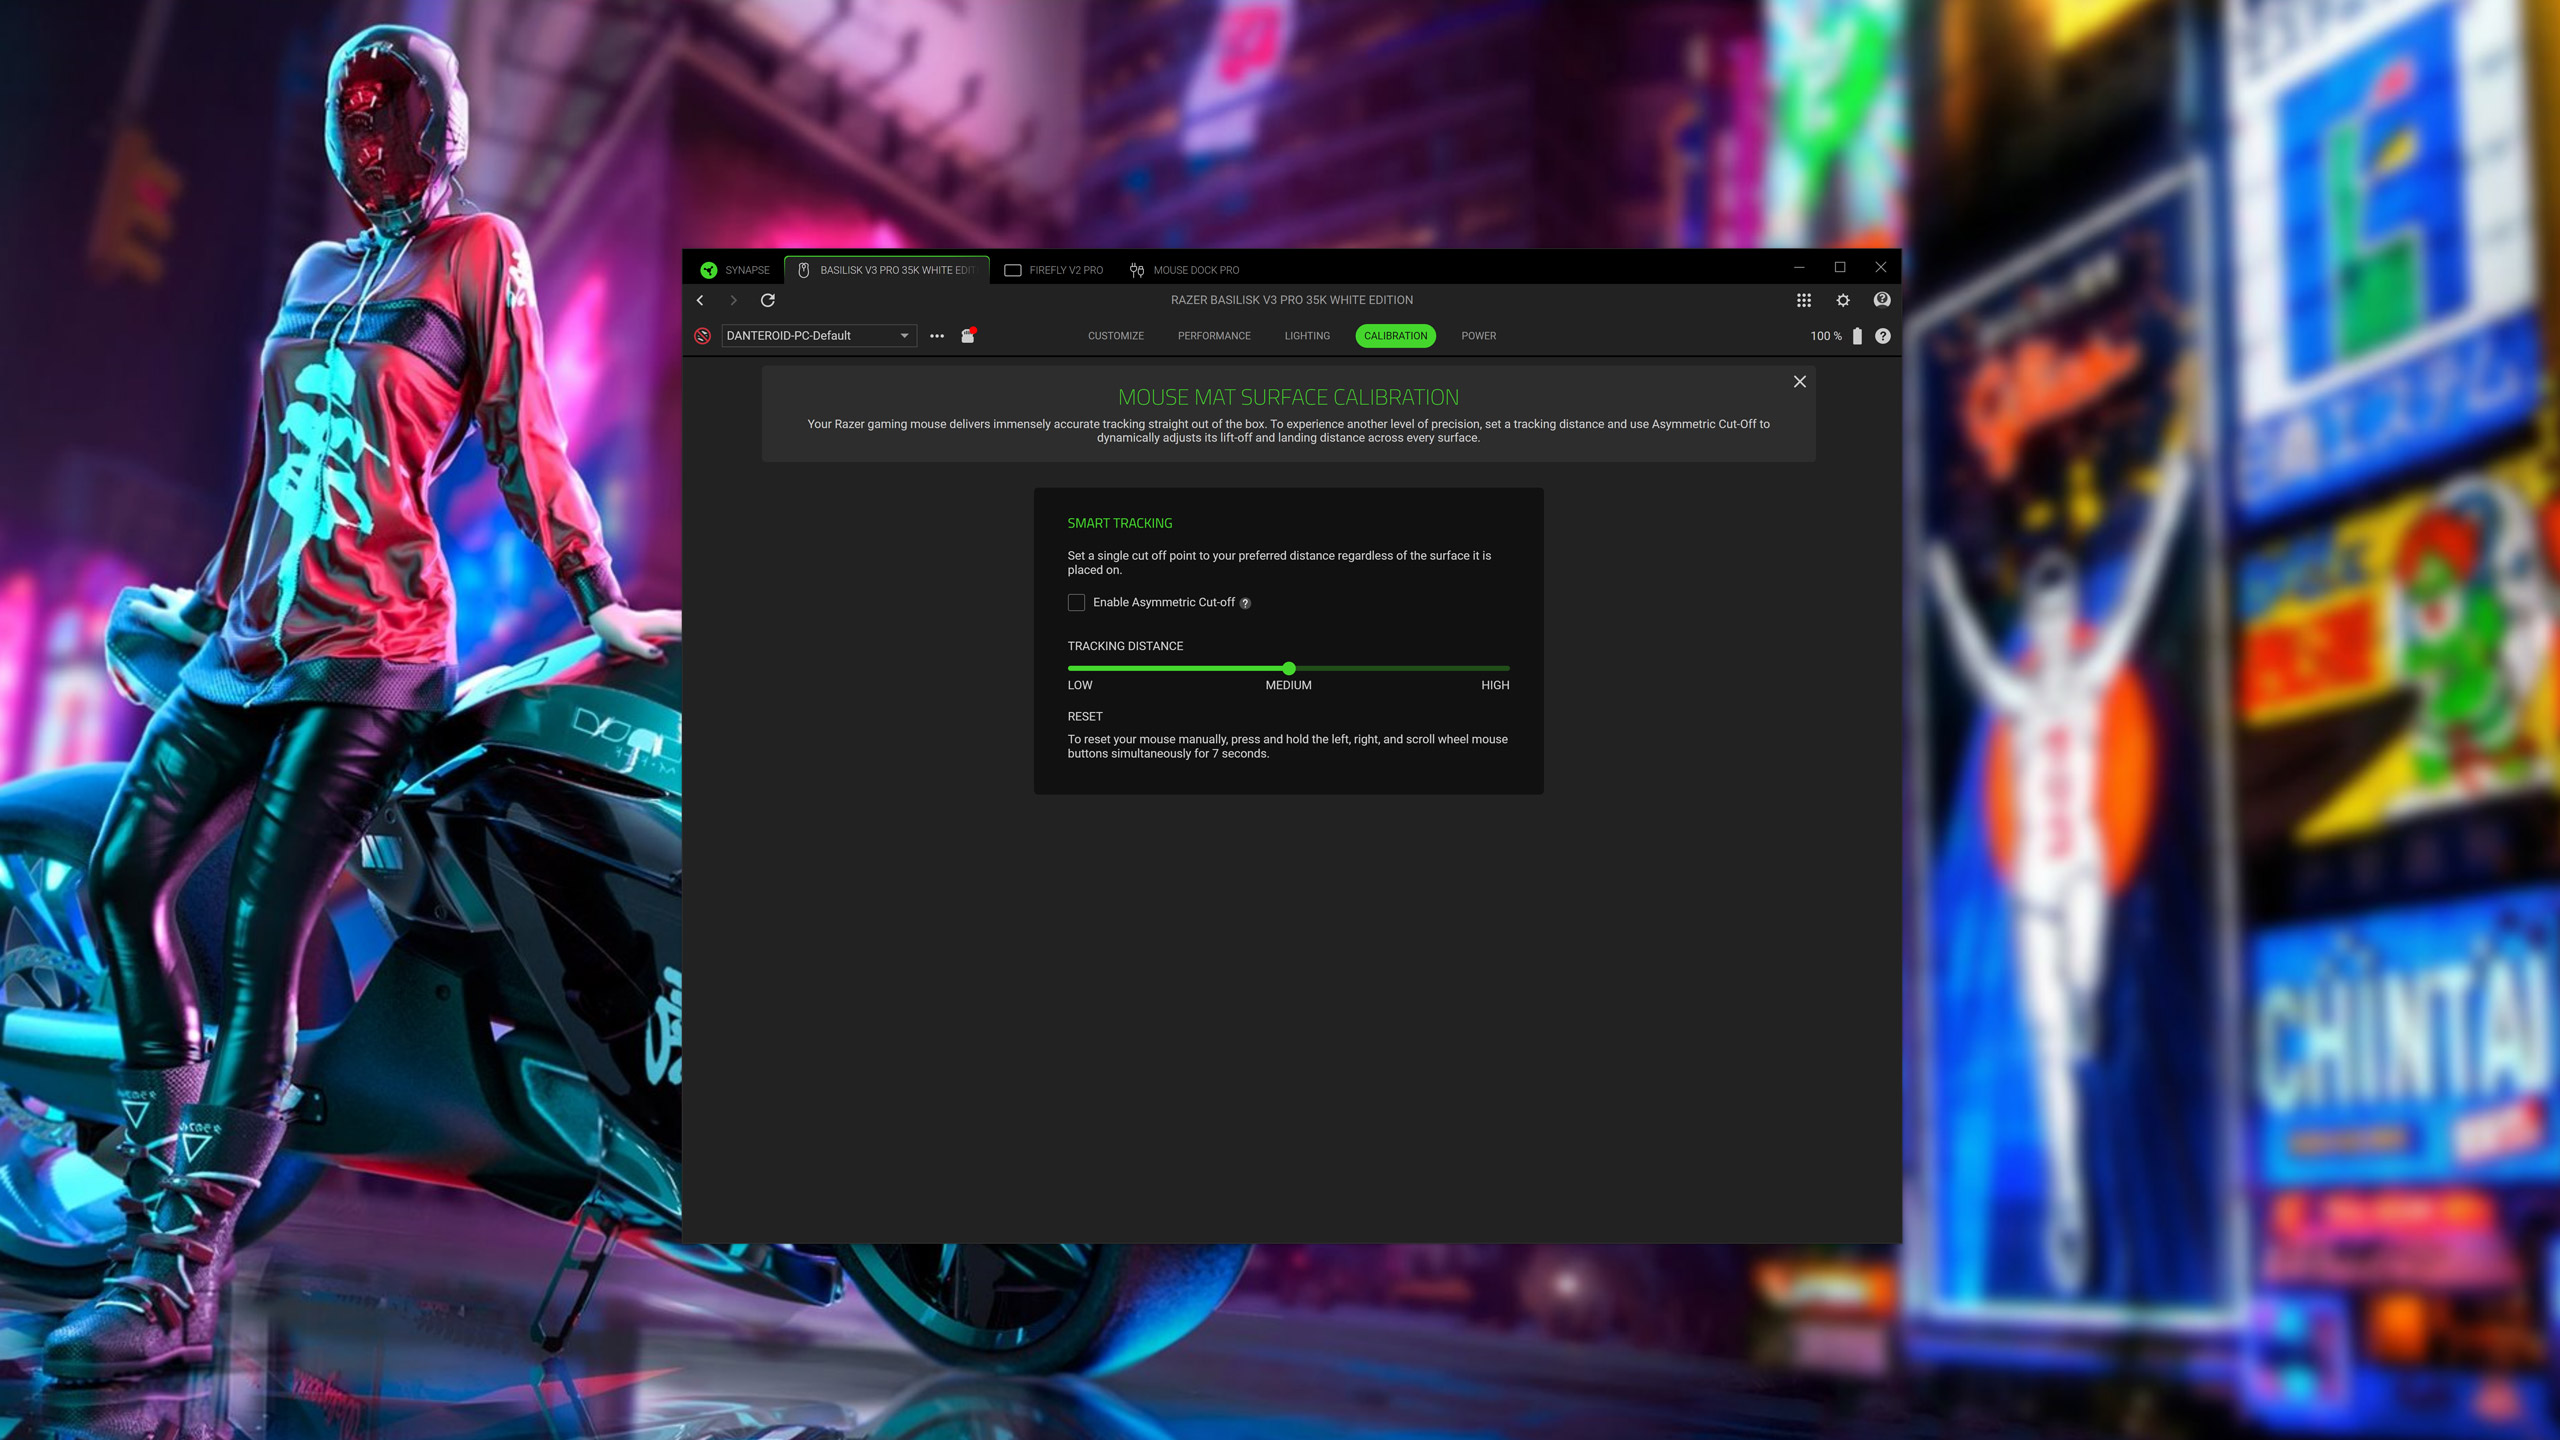Select the Performance tab
Screen dimensions: 2560x1440
[x=1213, y=336]
